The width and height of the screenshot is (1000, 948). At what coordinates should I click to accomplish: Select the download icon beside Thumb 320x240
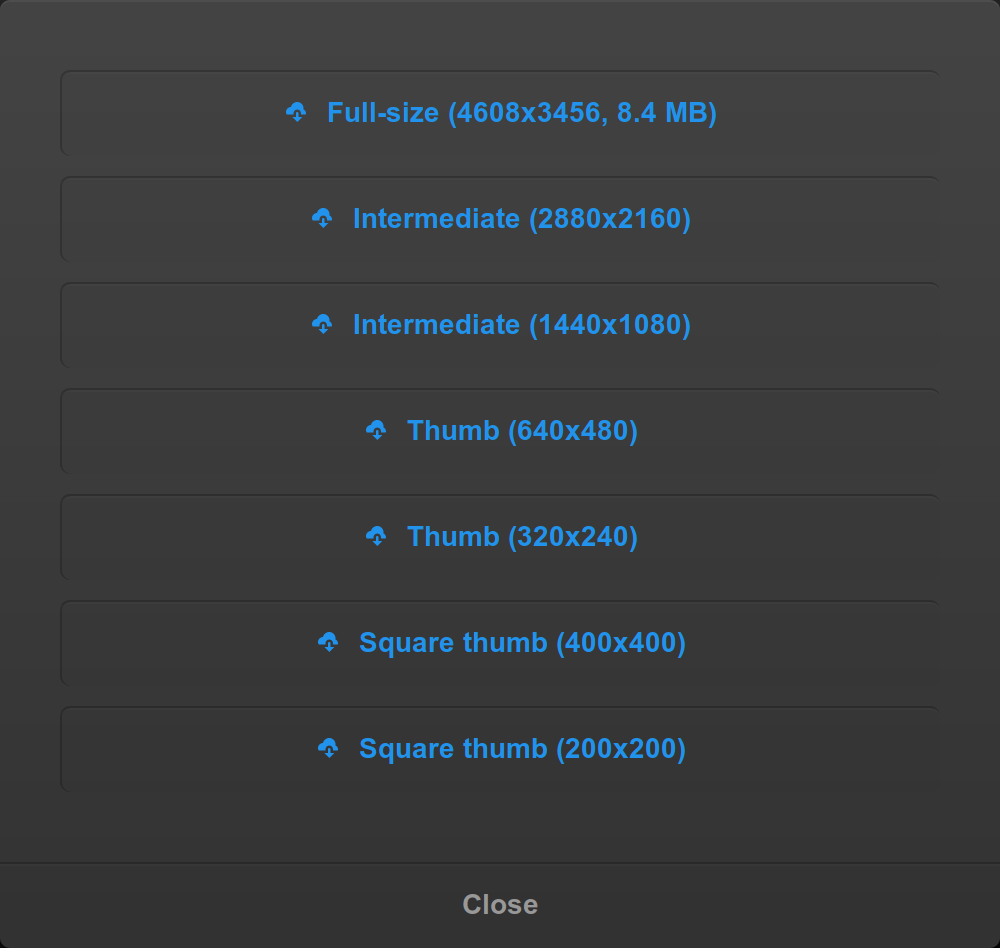point(377,537)
